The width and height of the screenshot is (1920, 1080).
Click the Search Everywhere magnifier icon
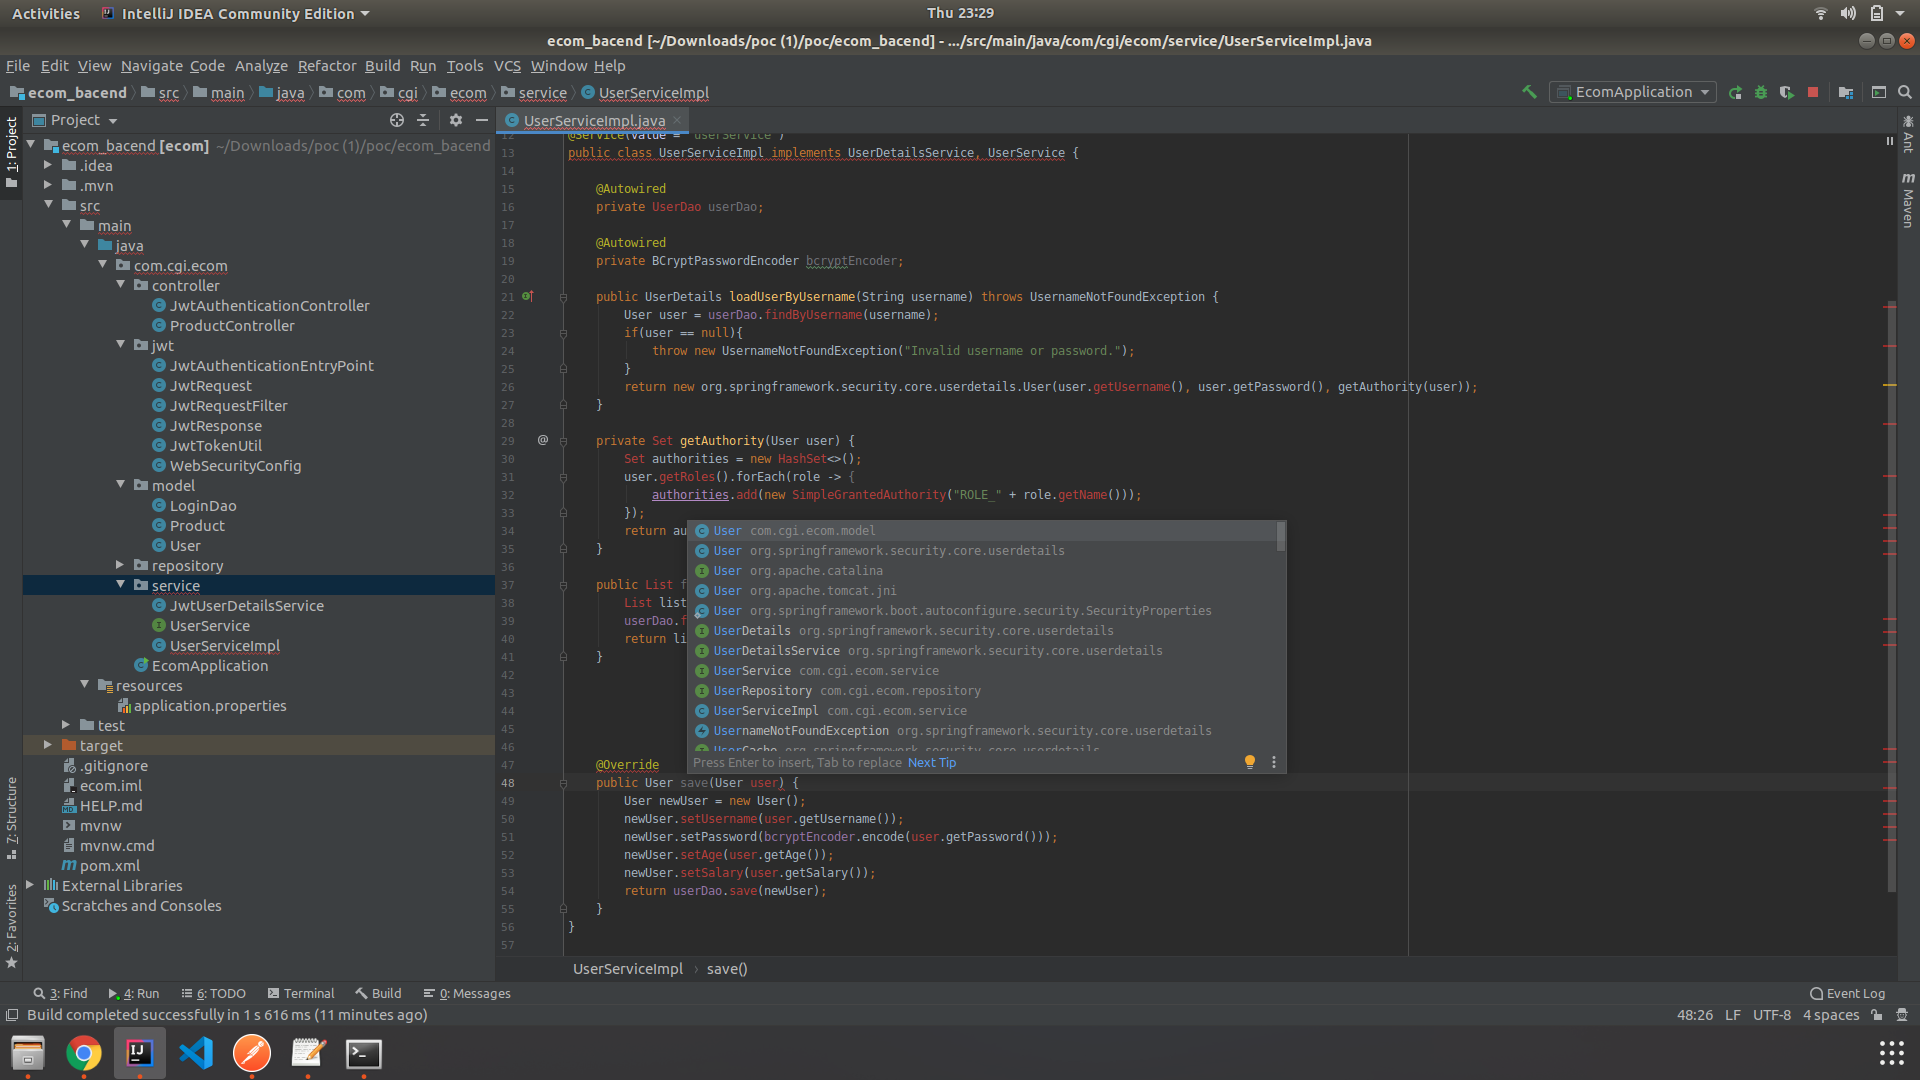pos(1905,92)
